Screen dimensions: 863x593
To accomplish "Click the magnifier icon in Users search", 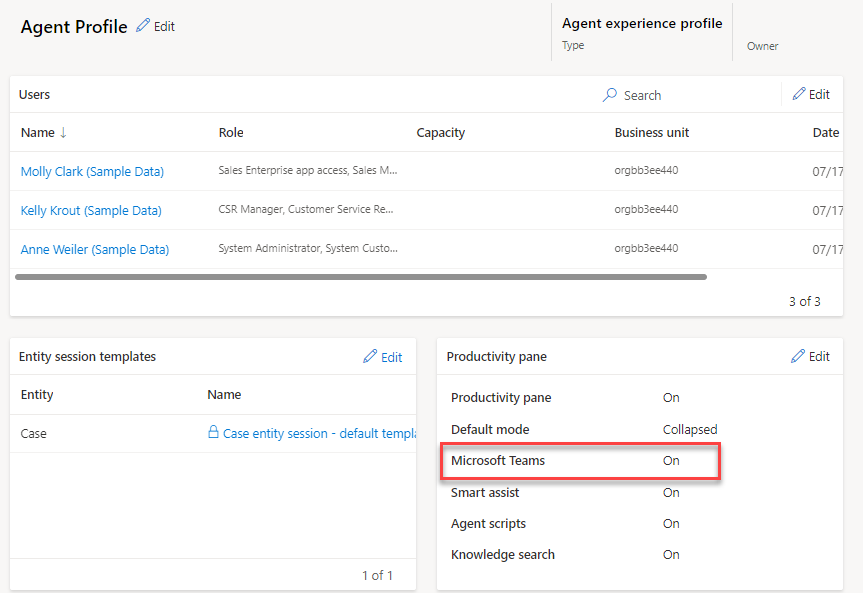I will pos(609,95).
